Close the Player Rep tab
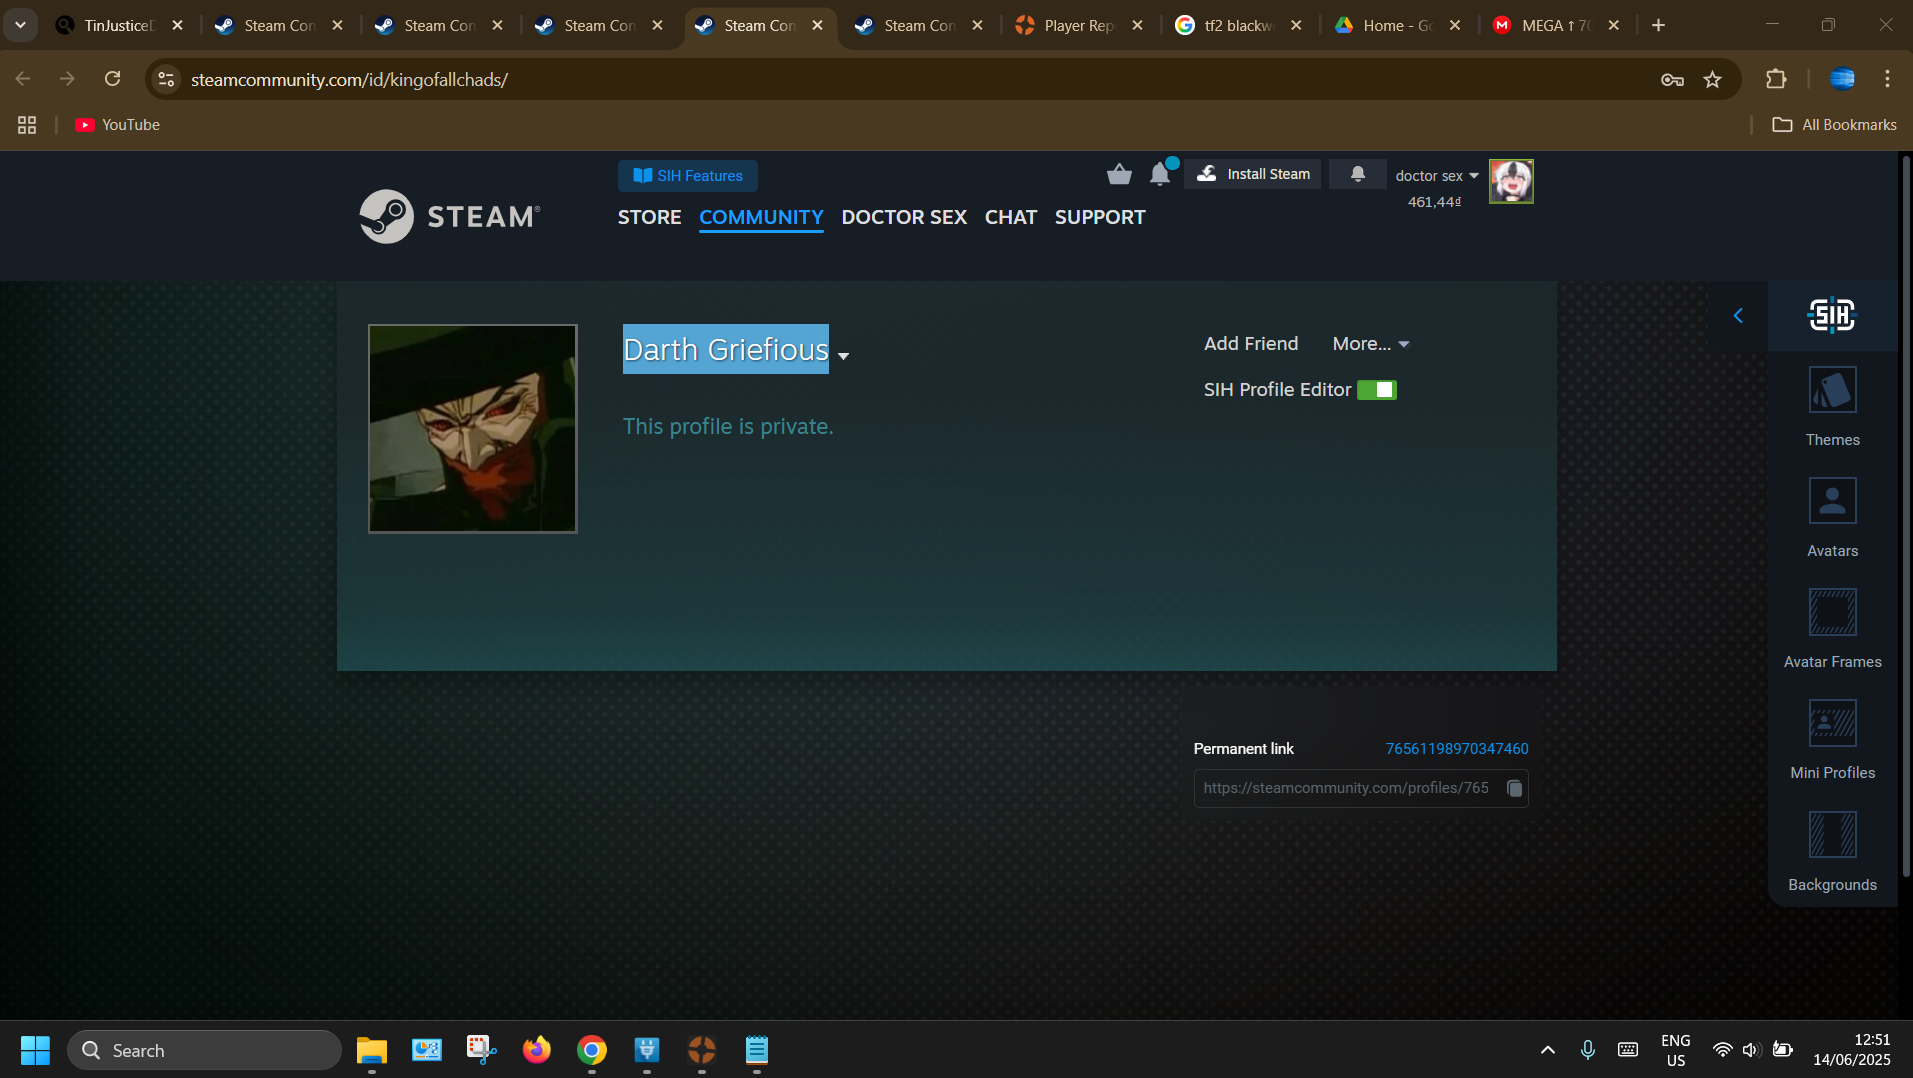This screenshot has height=1078, width=1913. tap(1137, 25)
